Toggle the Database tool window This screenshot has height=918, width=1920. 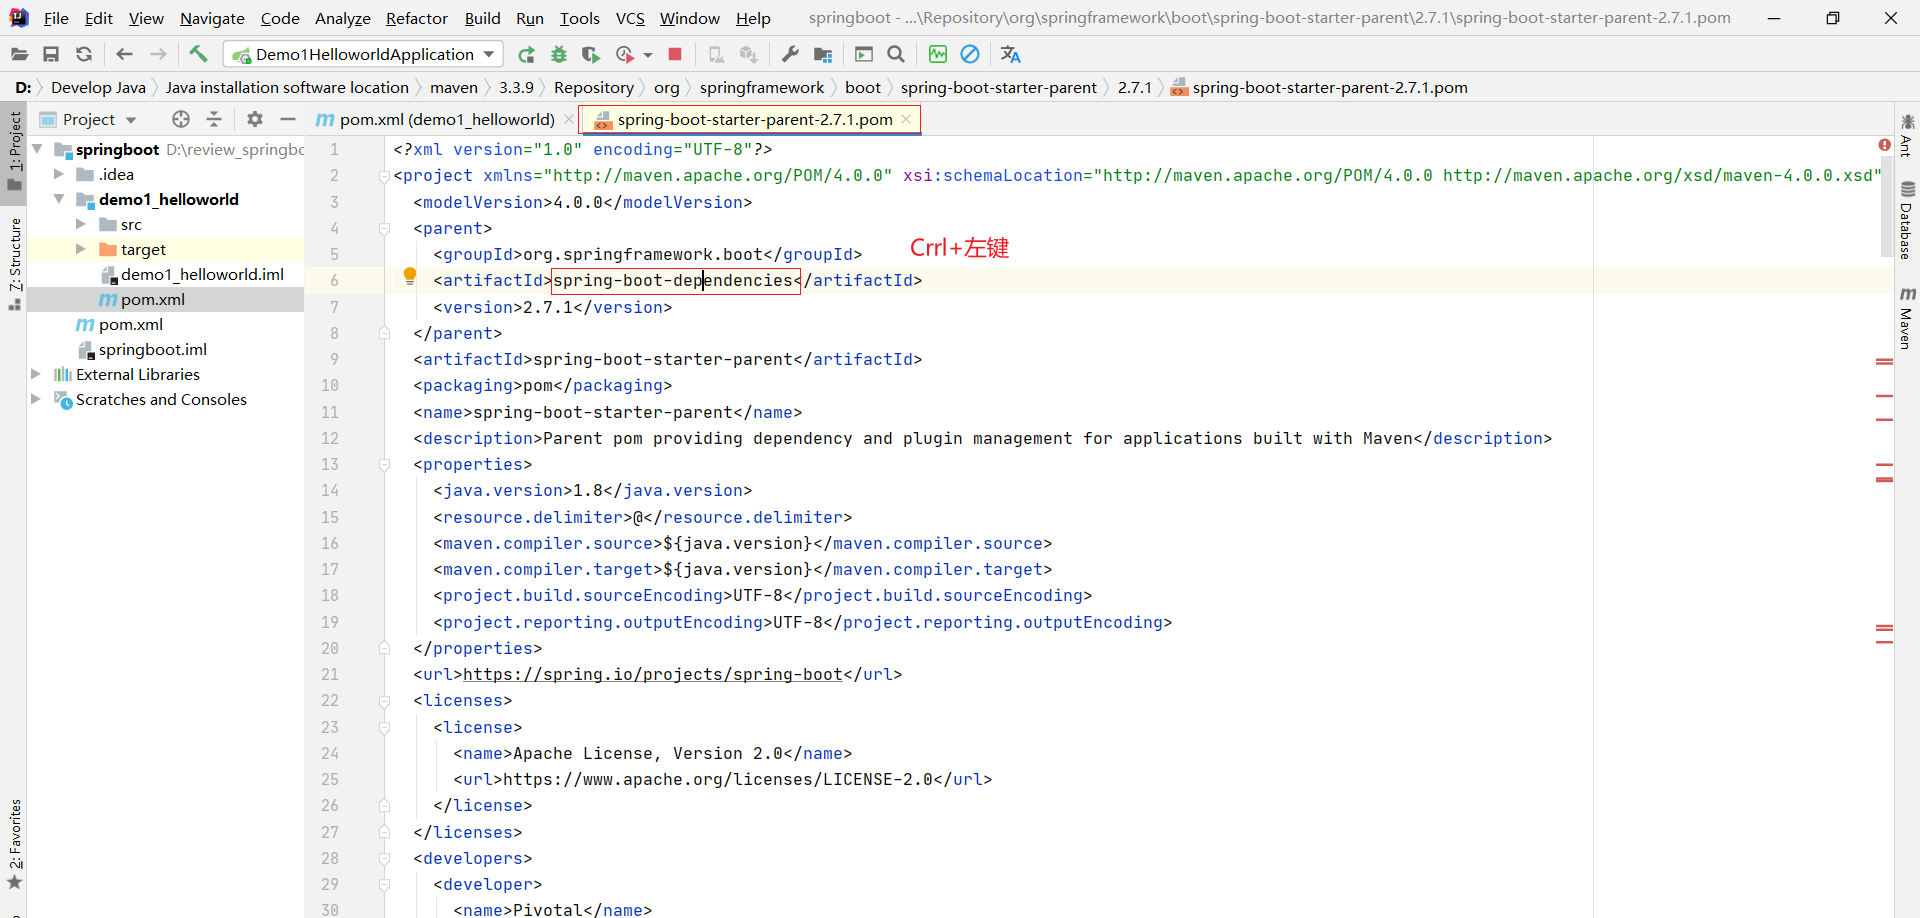coord(1906,220)
